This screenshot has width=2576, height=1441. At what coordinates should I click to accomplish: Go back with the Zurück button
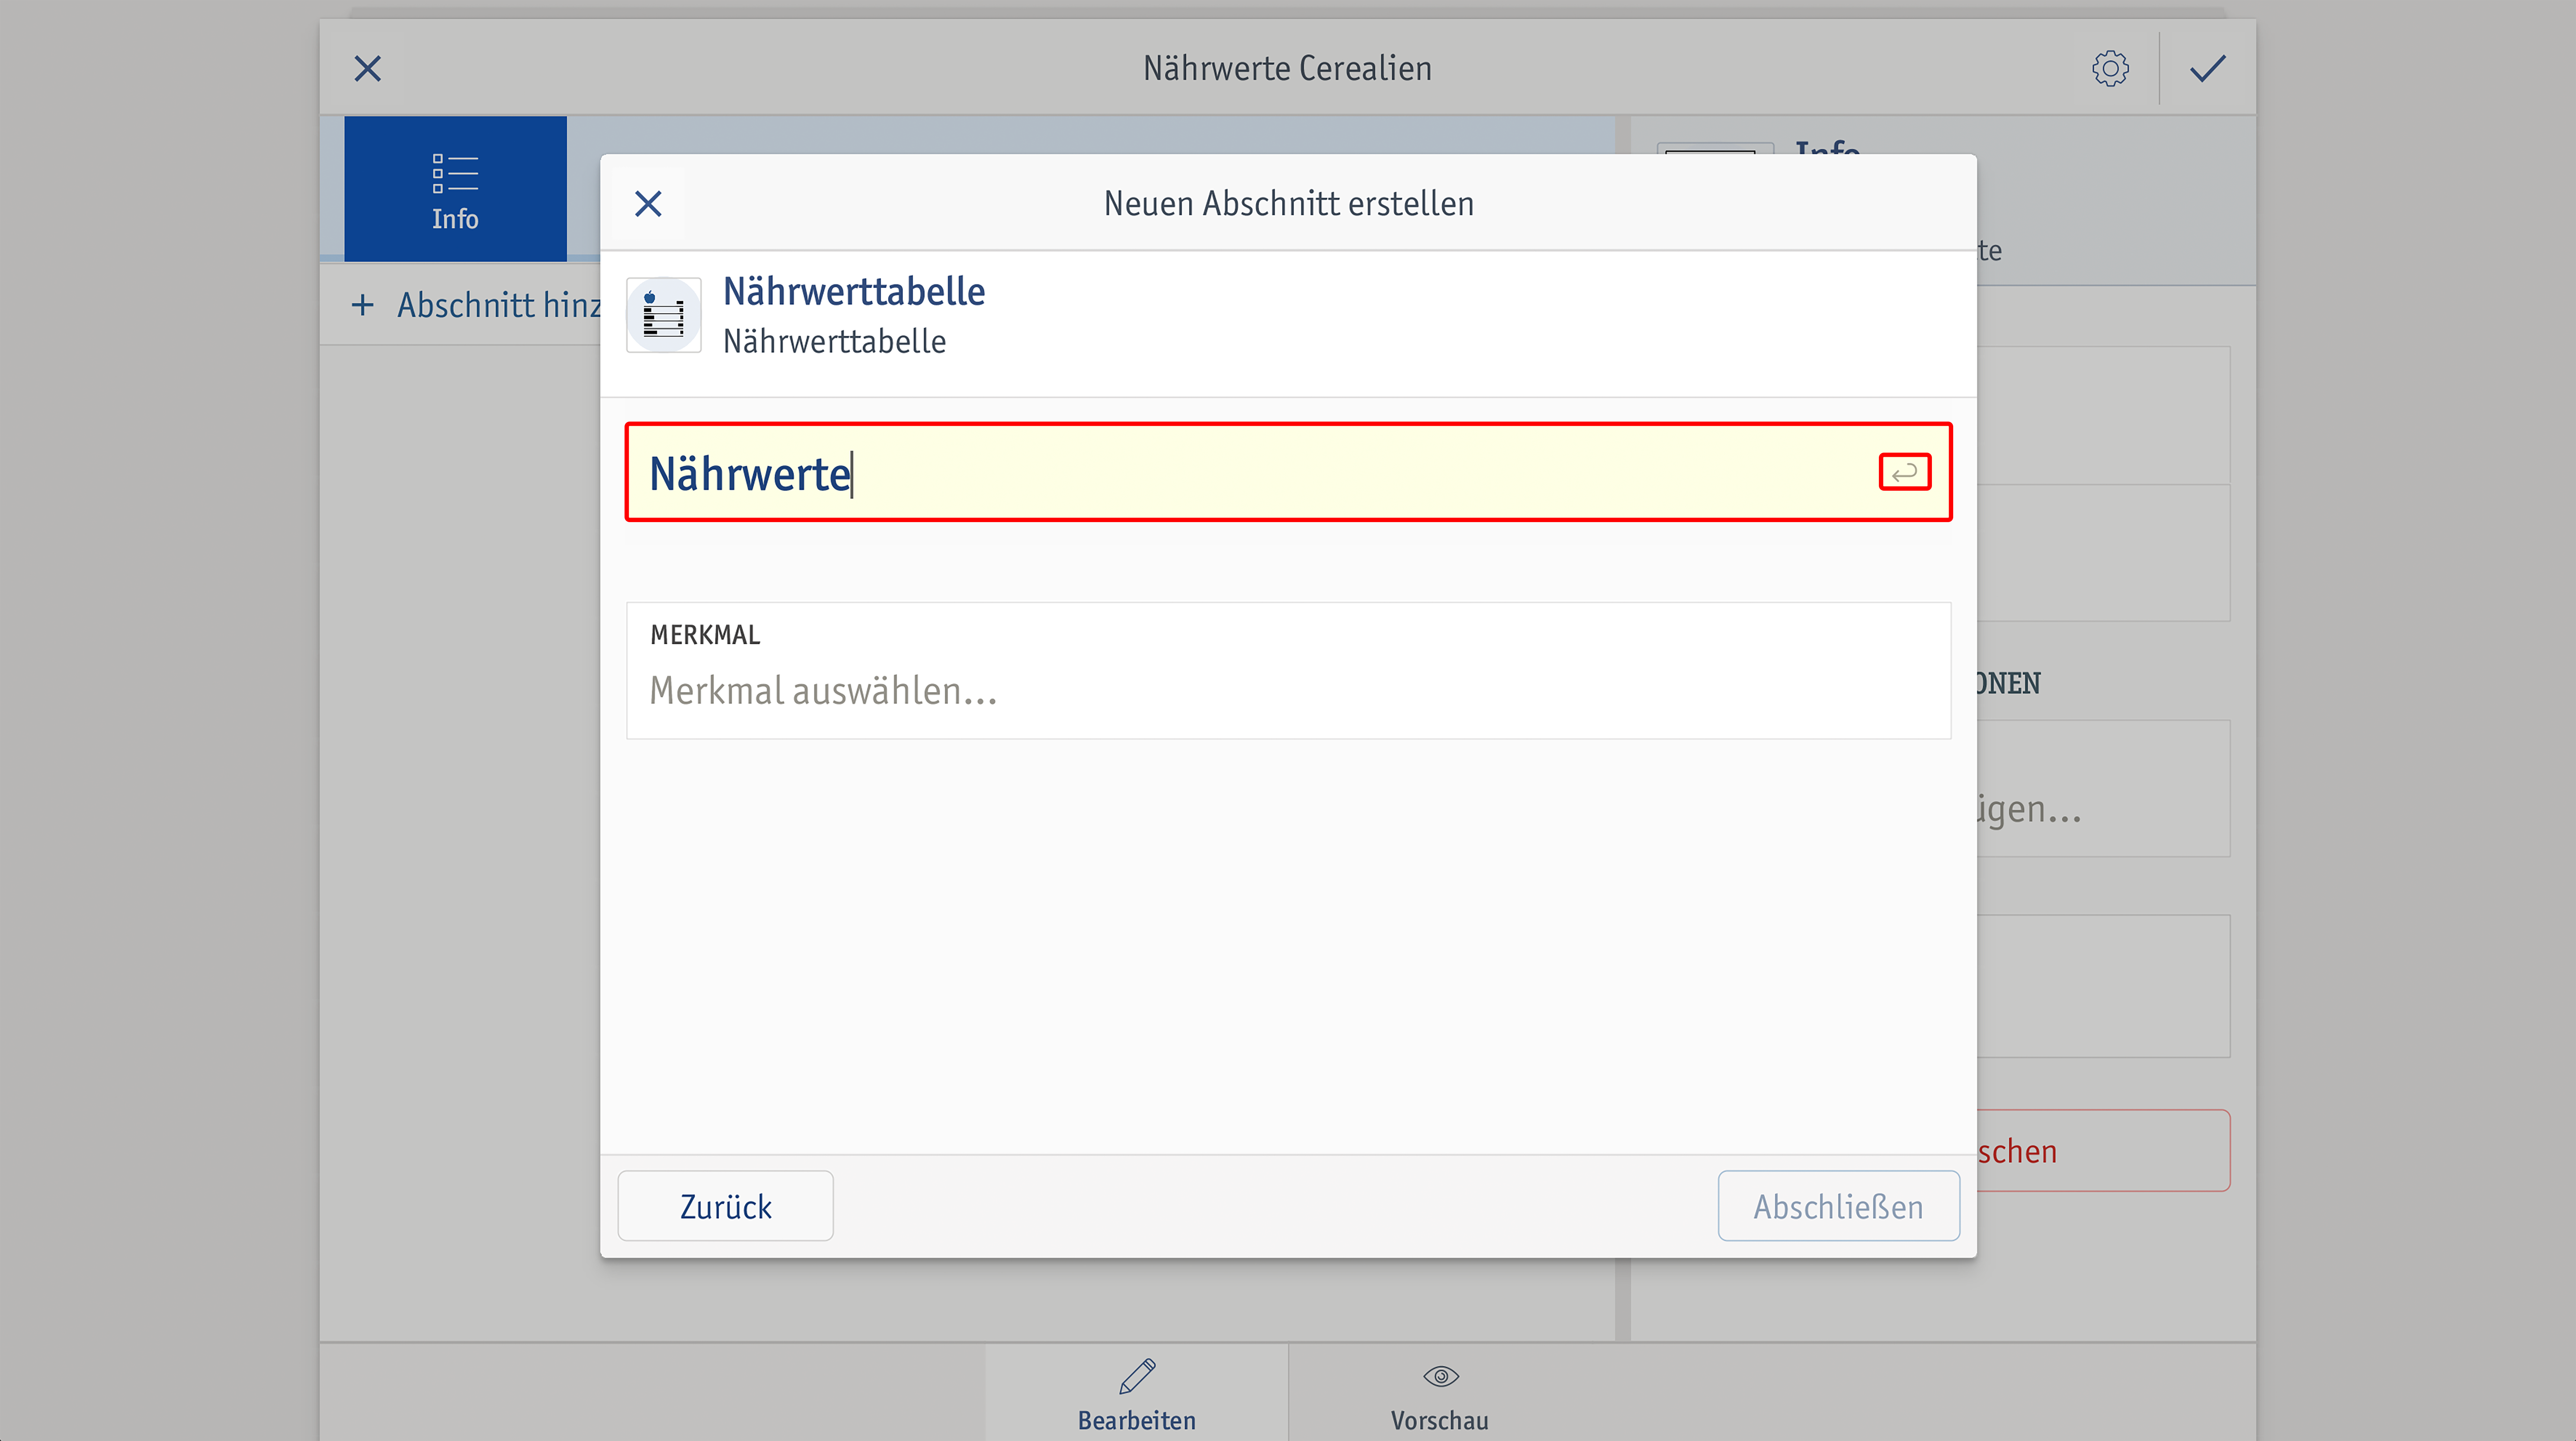725,1206
